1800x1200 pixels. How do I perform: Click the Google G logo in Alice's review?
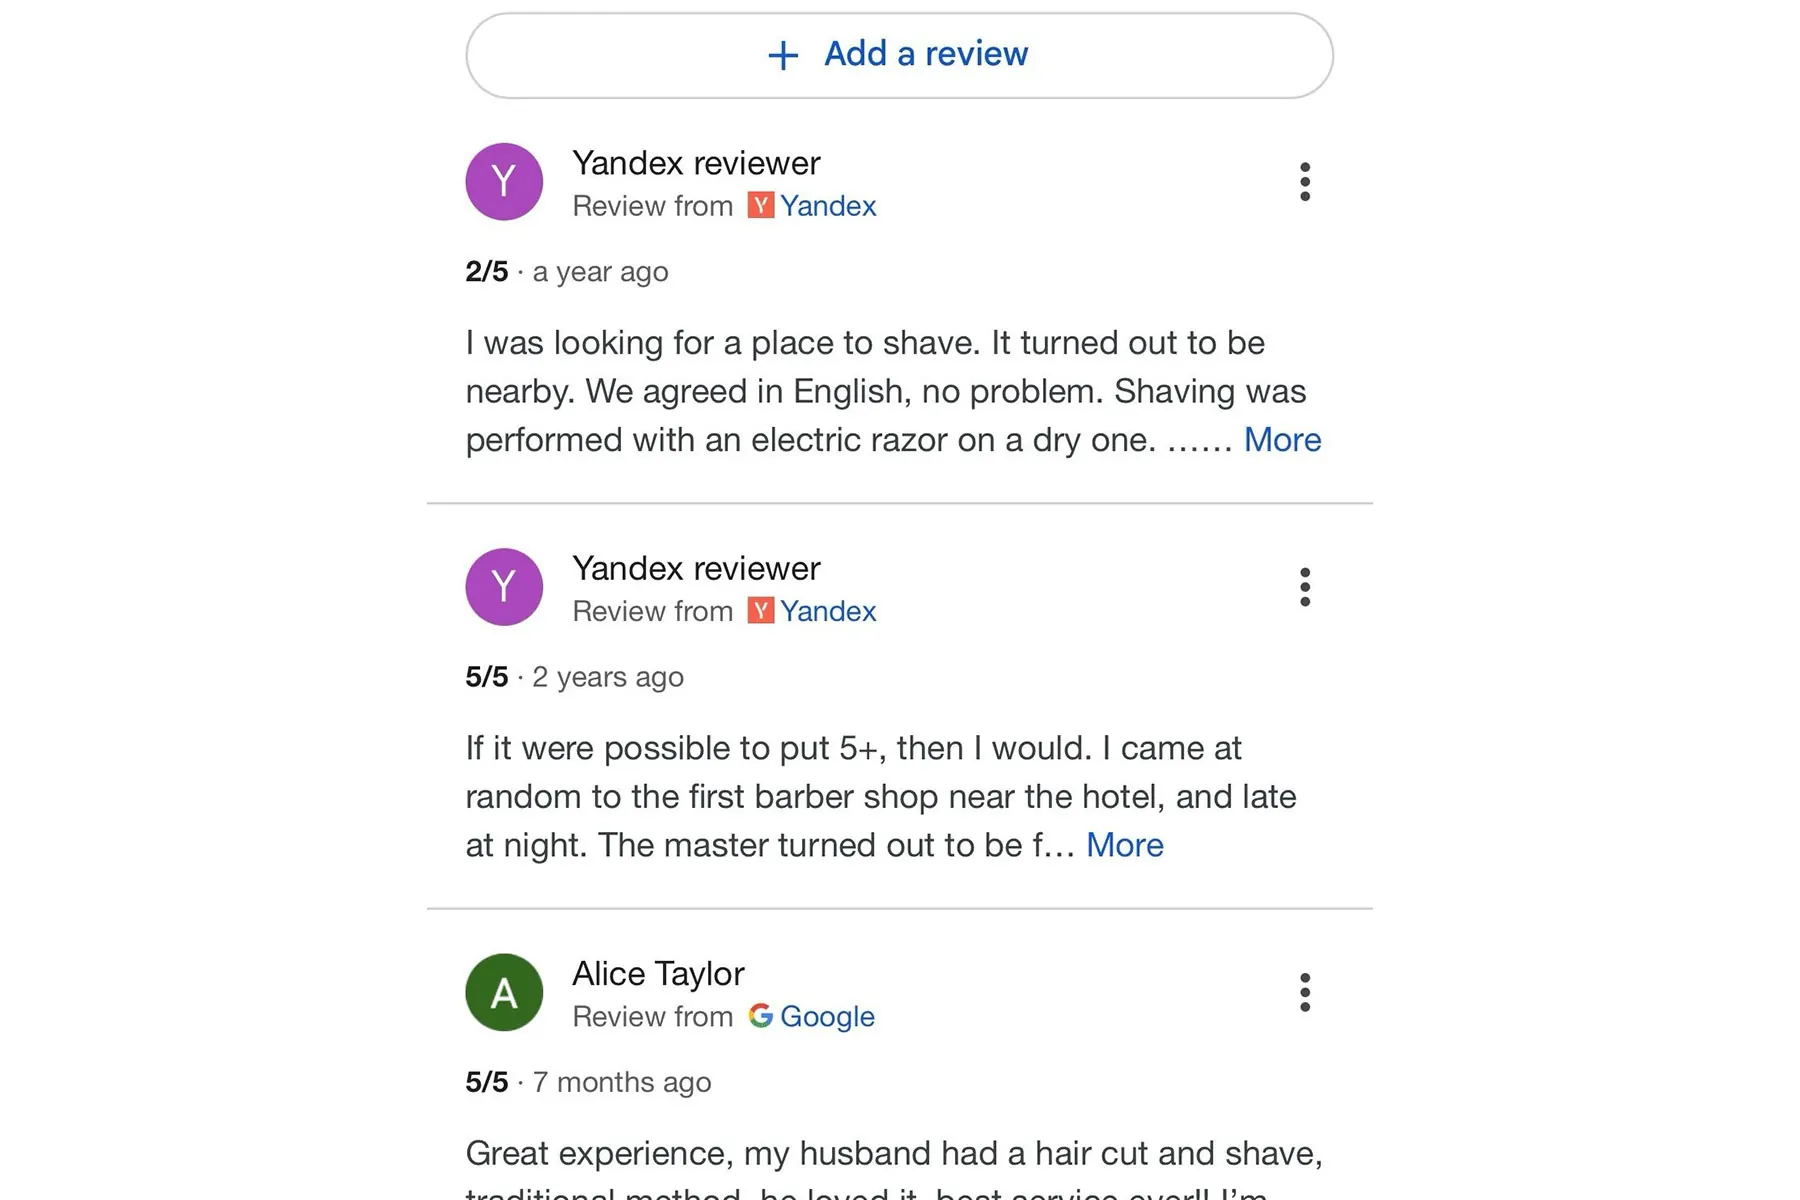point(760,1015)
